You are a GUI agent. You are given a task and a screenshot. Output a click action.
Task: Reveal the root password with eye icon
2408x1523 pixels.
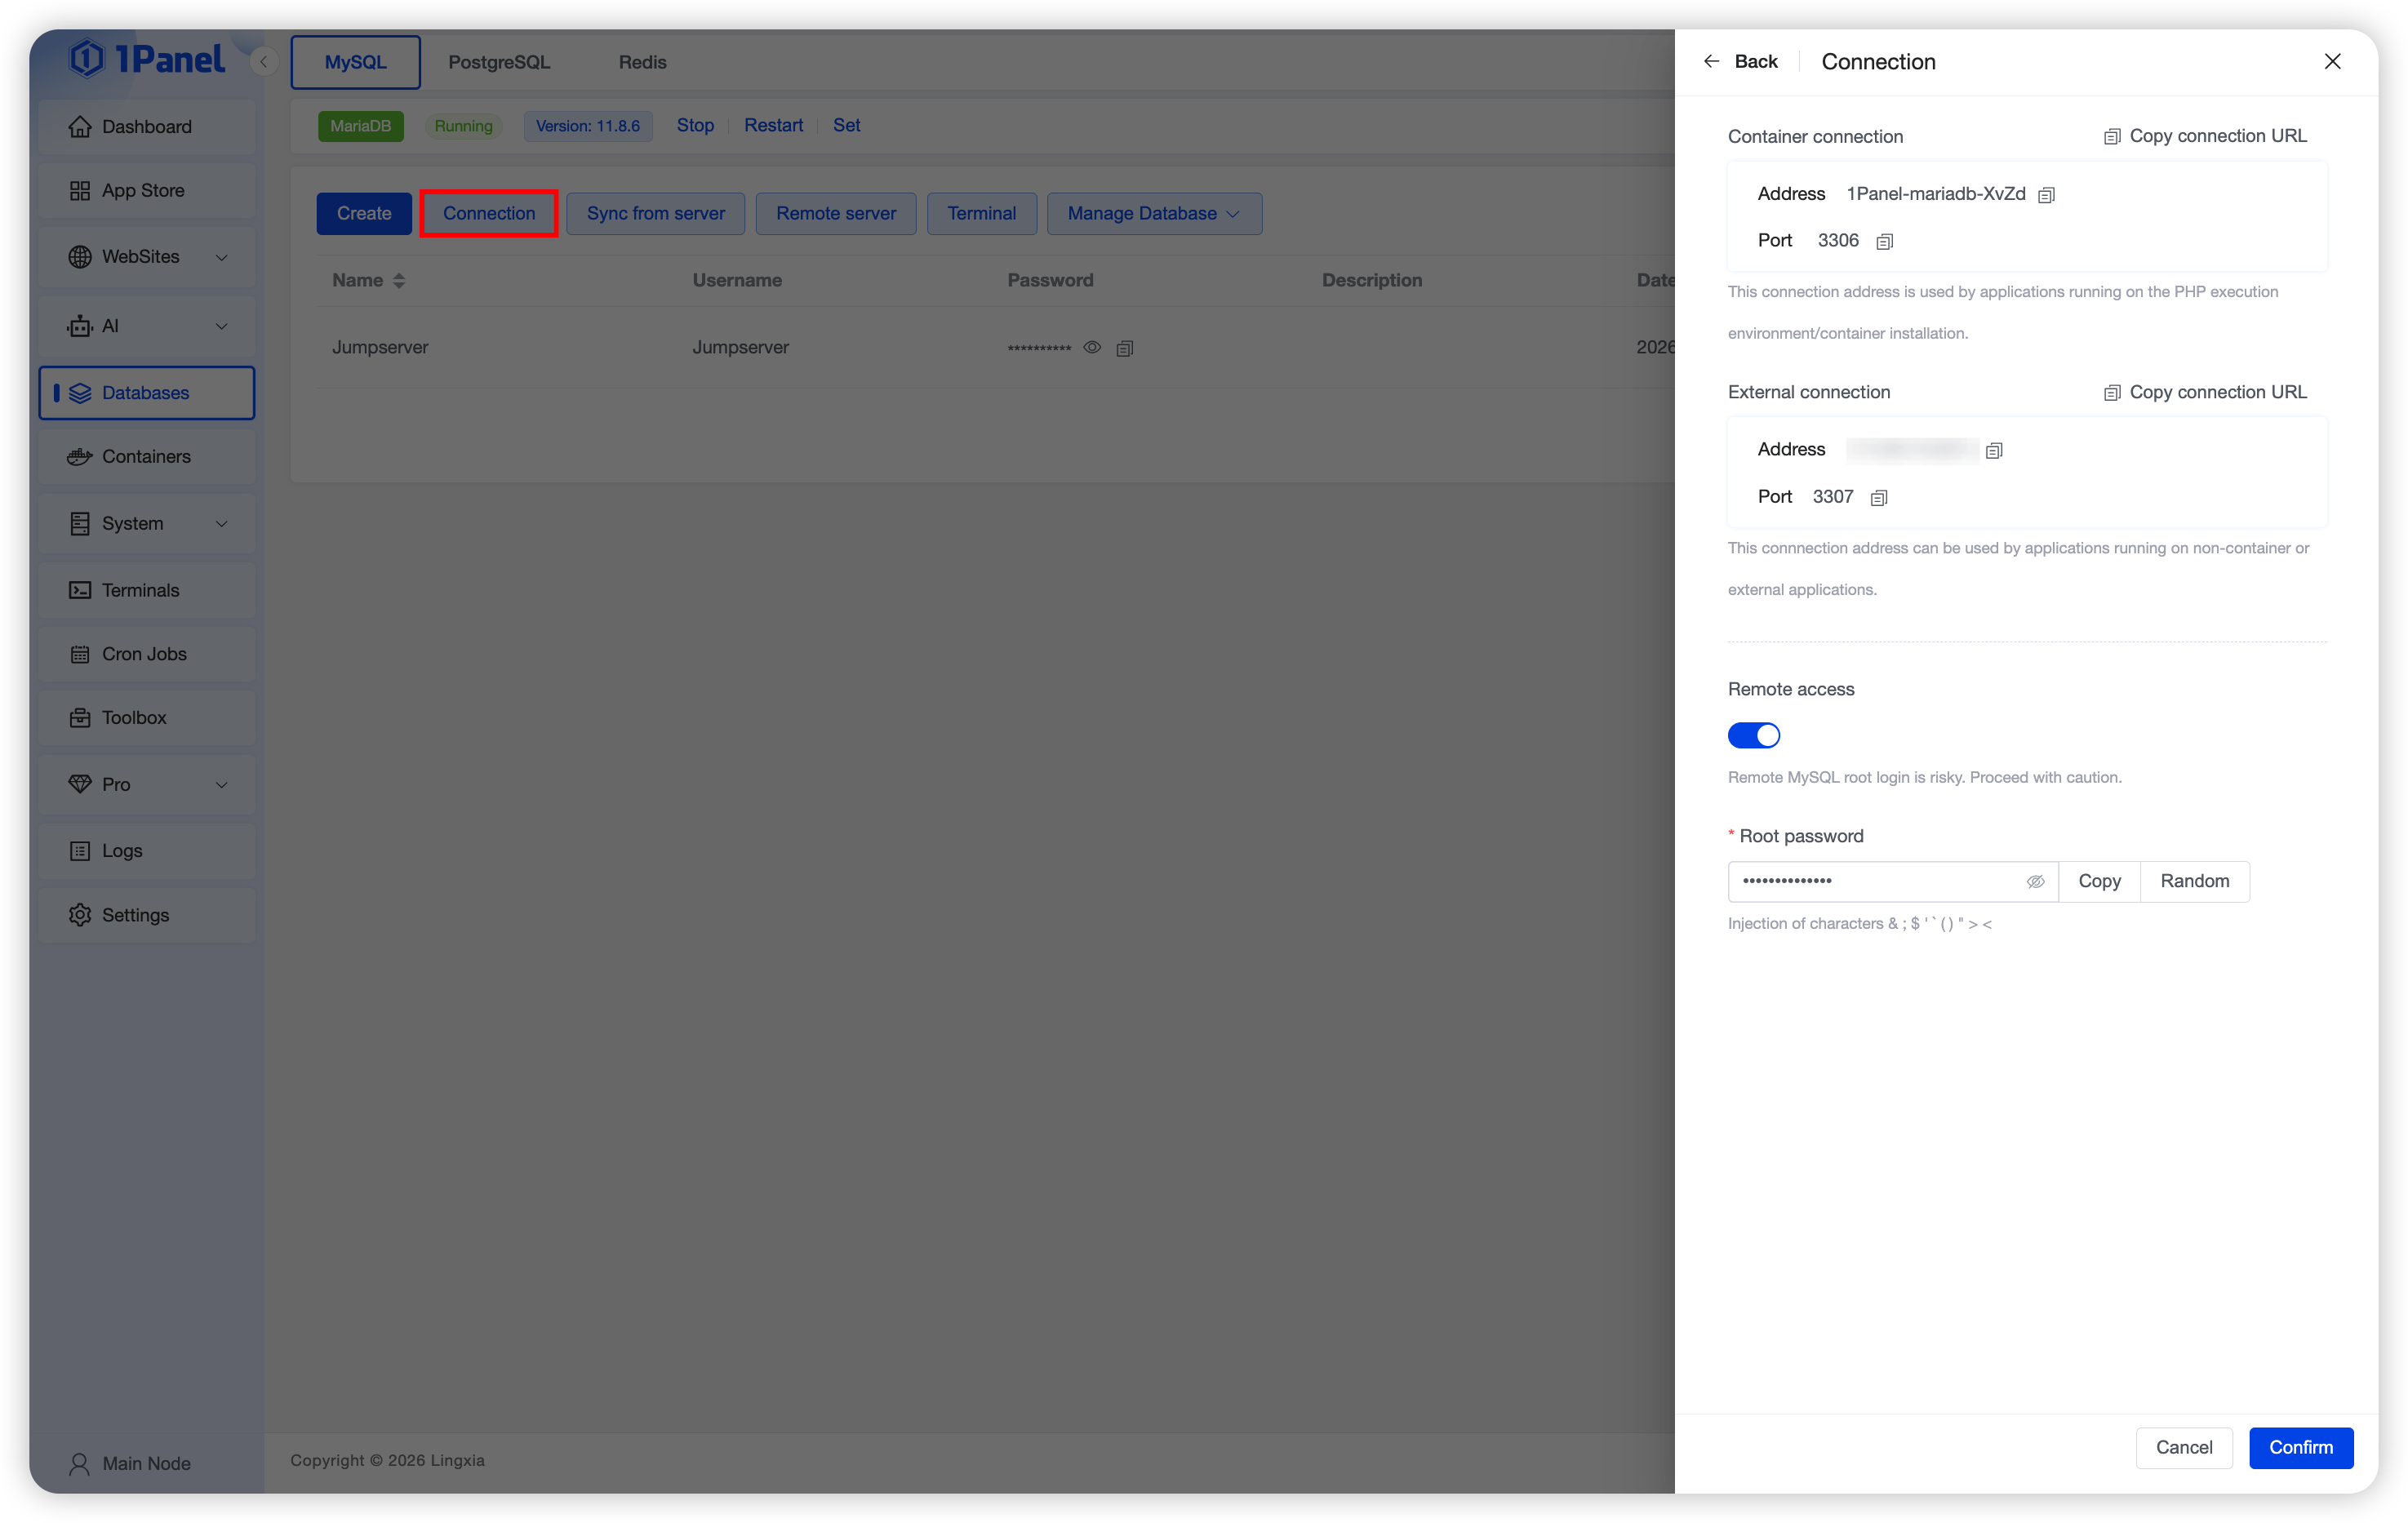pos(2034,882)
